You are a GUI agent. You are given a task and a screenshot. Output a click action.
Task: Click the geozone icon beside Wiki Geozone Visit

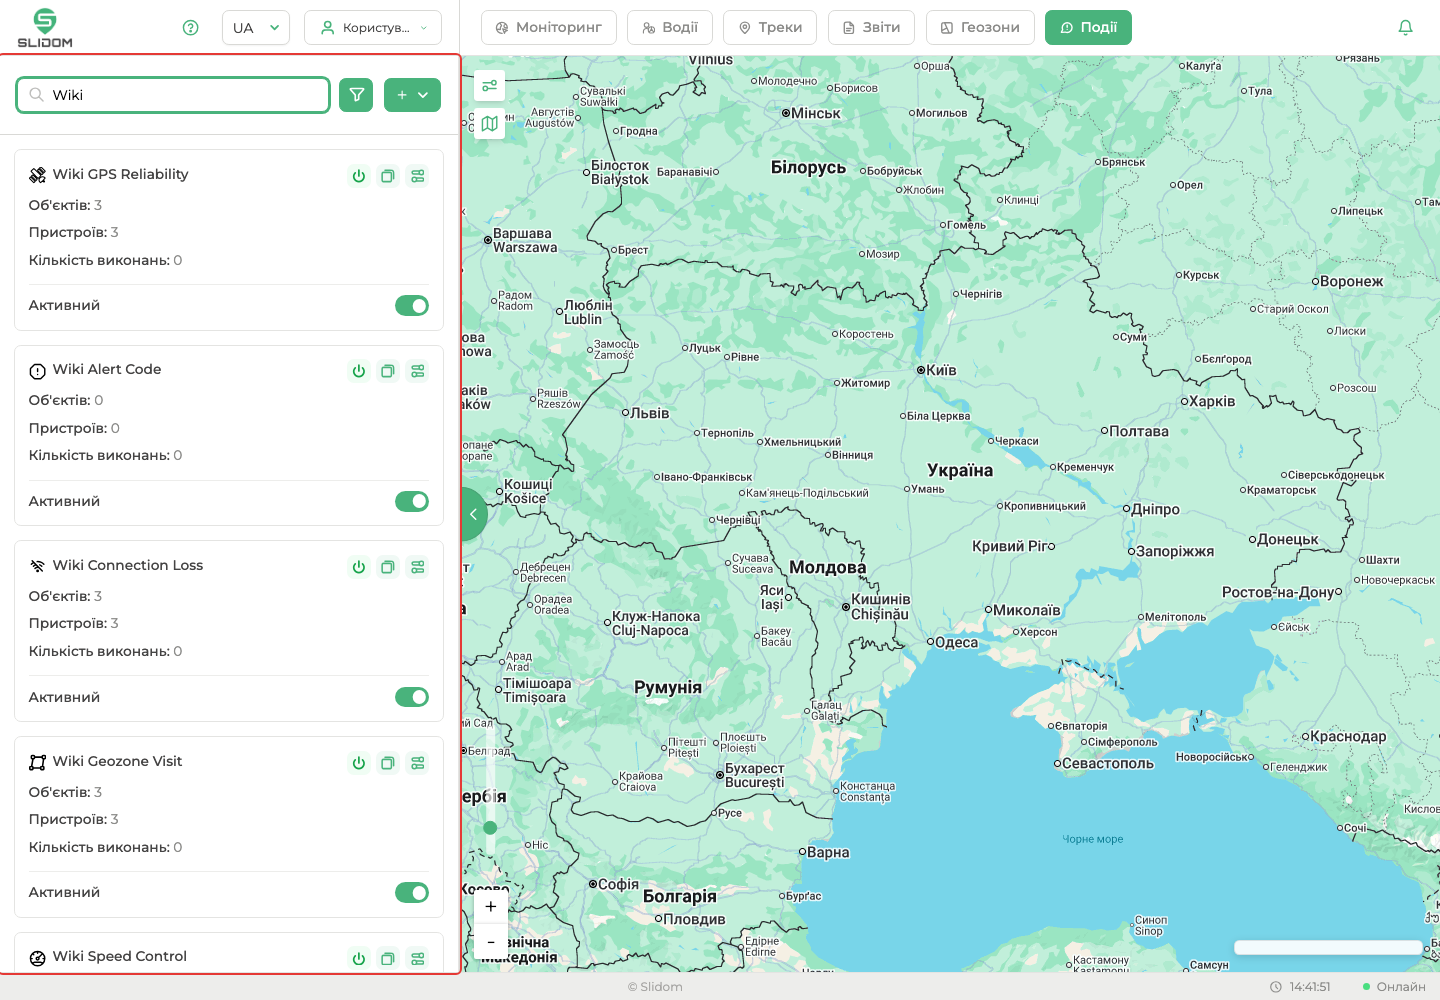tap(37, 762)
